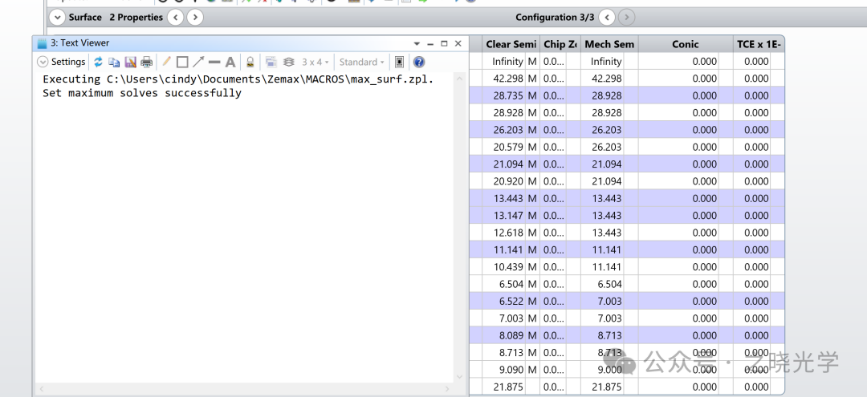Image resolution: width=867 pixels, height=397 pixels.
Task: Click the refresh icon in Text Viewer
Action: [98, 62]
